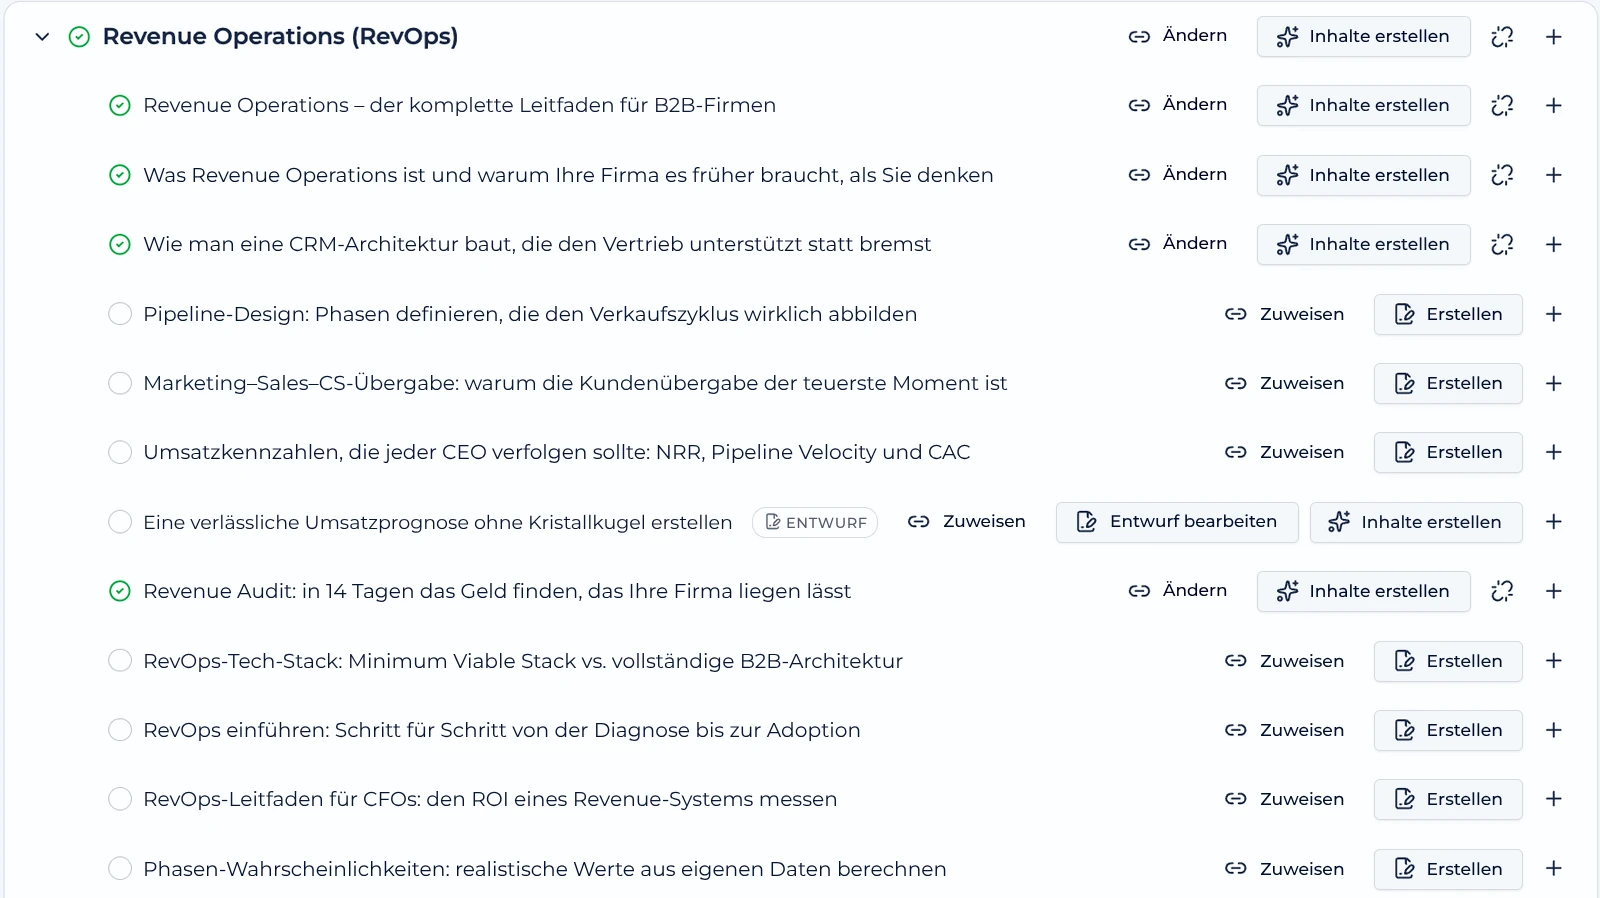Image resolution: width=1600 pixels, height=898 pixels.
Task: Click 'Inhalte erstellen' for Revenue Operations (RevOps) header
Action: (1363, 37)
